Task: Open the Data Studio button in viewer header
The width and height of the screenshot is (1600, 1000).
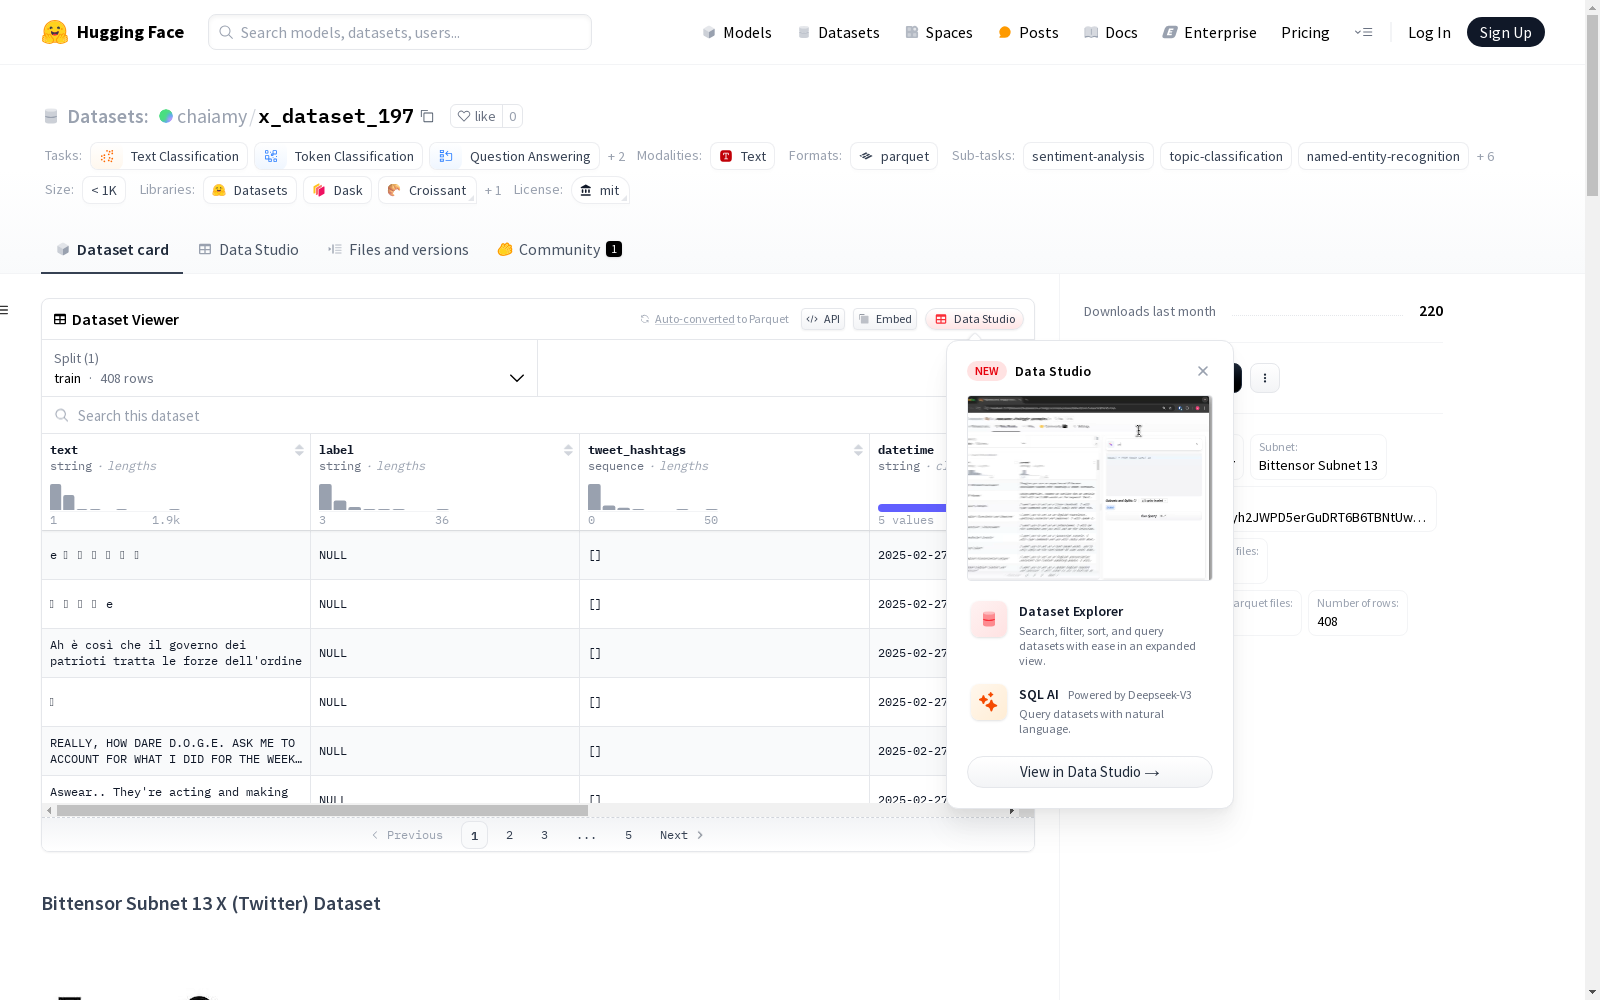Action: point(974,319)
